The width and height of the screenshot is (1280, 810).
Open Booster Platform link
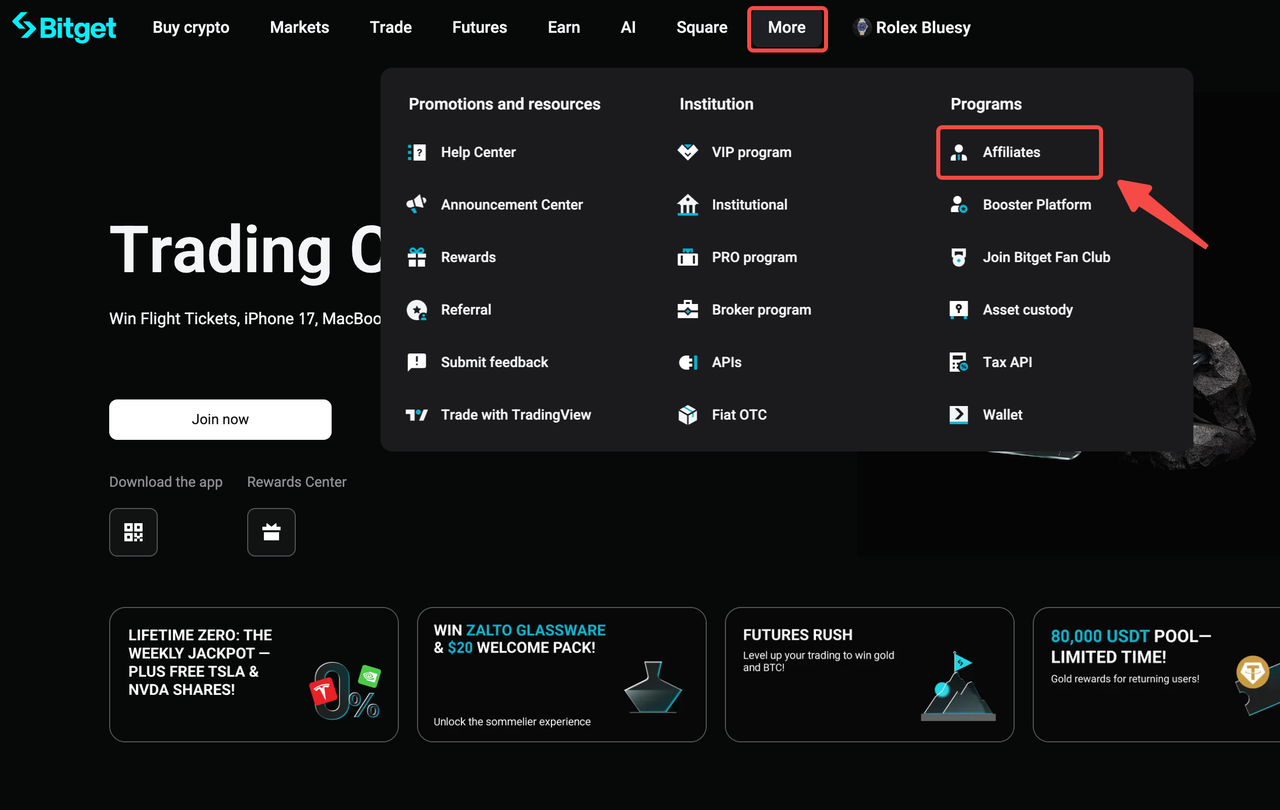pyautogui.click(x=1037, y=204)
